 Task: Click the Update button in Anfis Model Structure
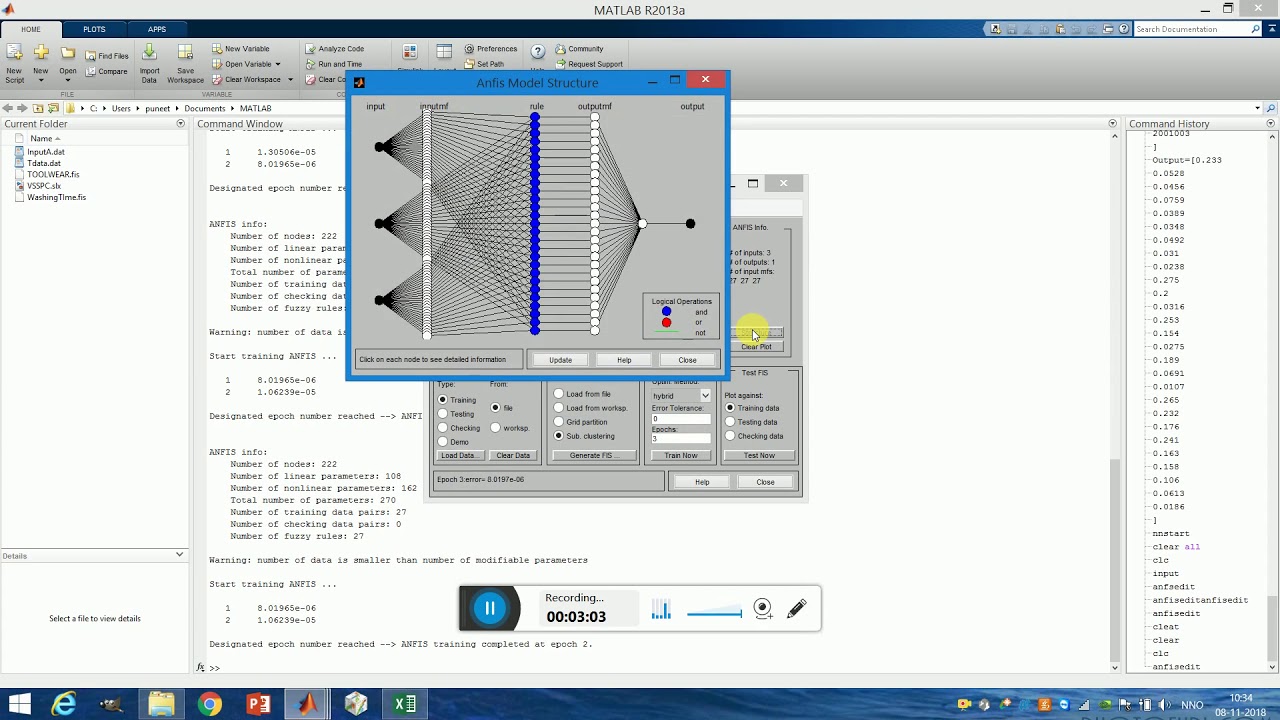[560, 360]
